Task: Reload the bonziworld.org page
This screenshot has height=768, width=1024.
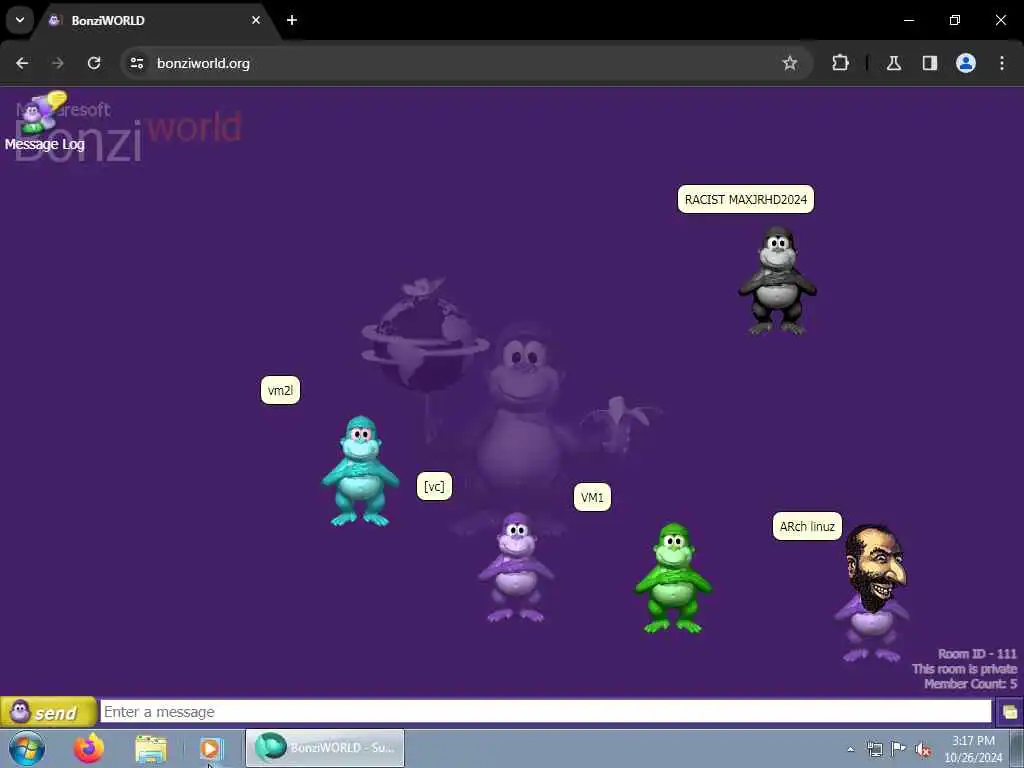Action: coord(94,63)
